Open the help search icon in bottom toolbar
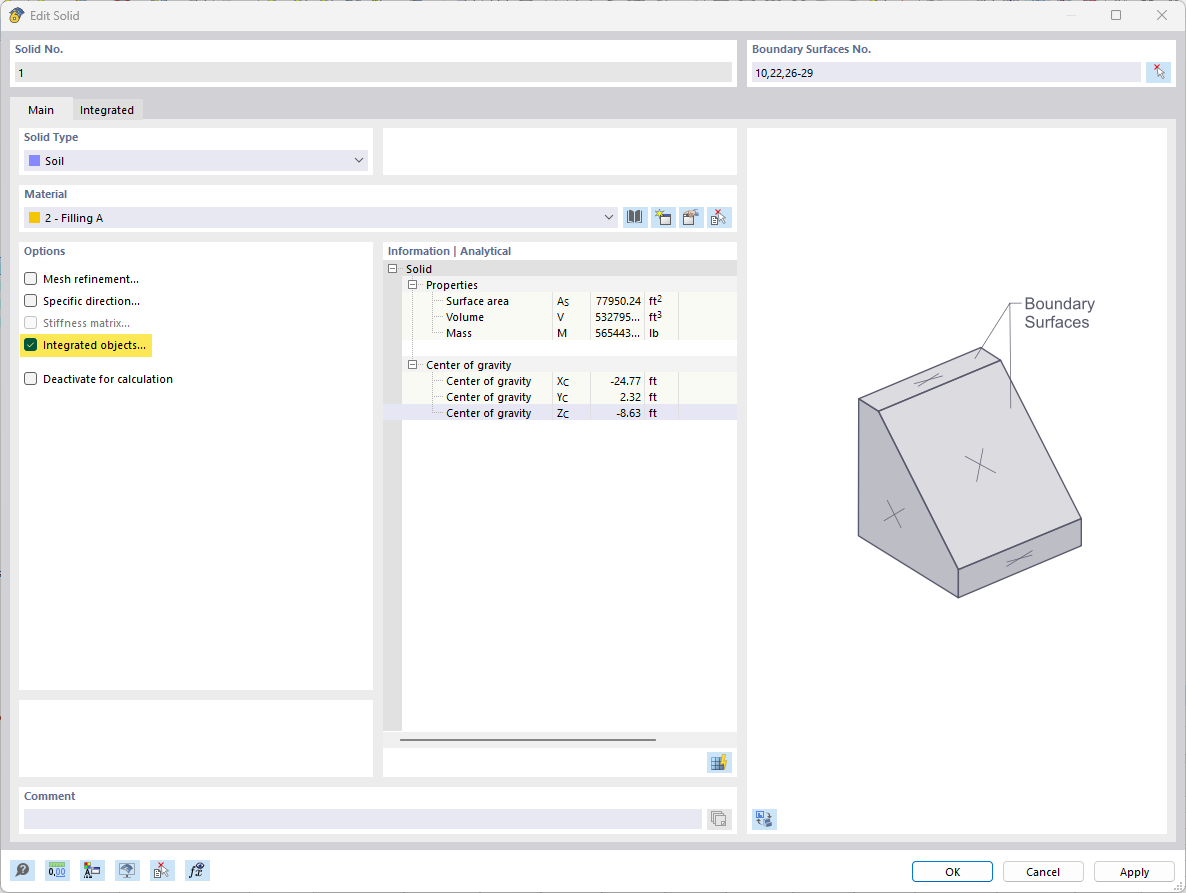This screenshot has height=893, width=1186. (22, 871)
